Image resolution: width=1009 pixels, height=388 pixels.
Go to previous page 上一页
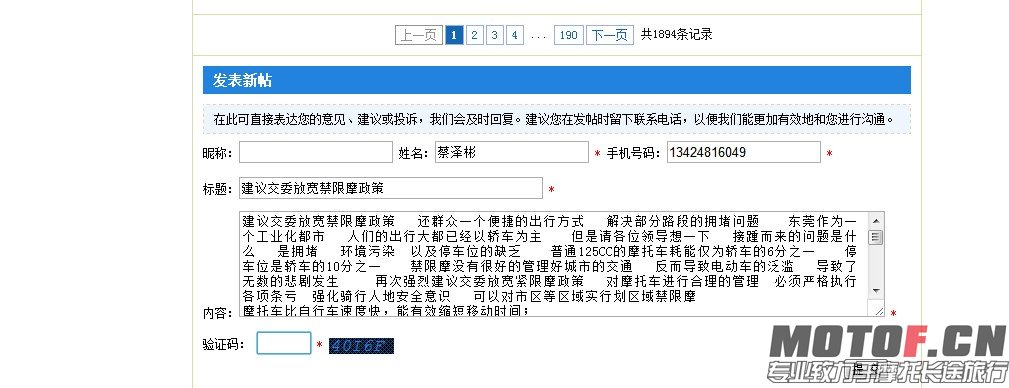pos(419,35)
